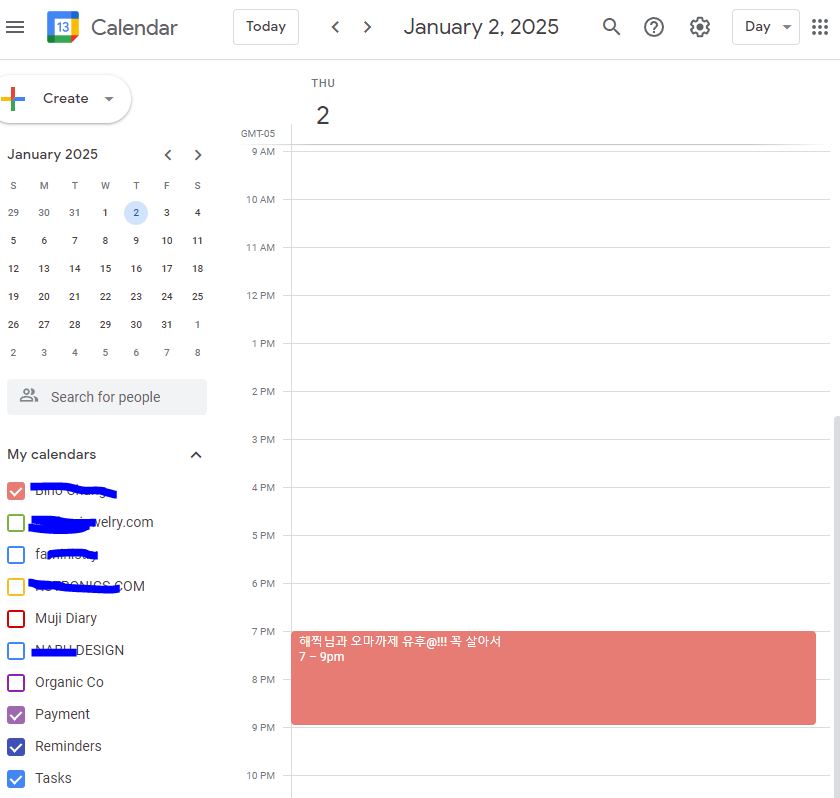Open the 7 – 9pm event

click(x=553, y=678)
